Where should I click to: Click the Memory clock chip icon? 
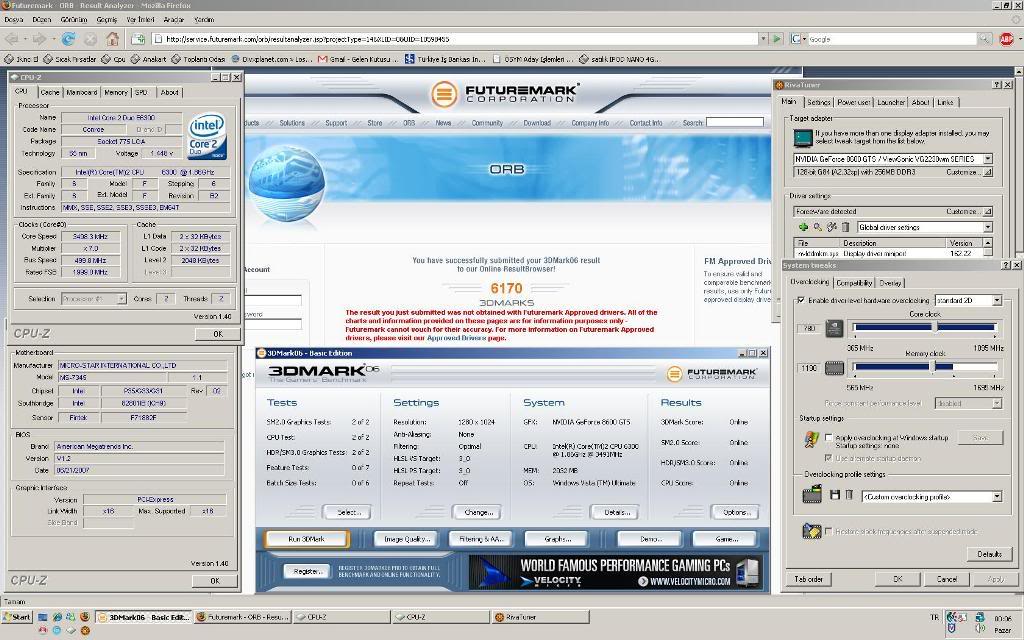click(x=834, y=368)
